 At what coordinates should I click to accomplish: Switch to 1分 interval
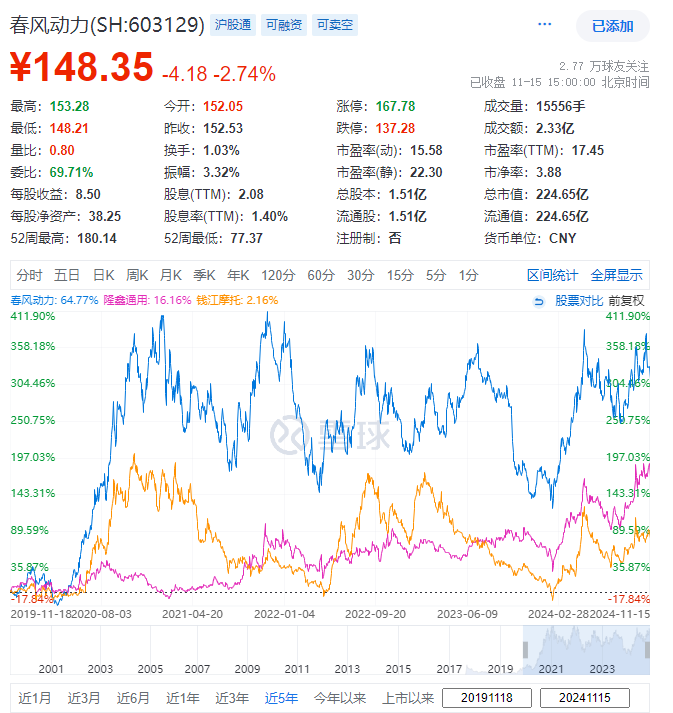click(468, 275)
